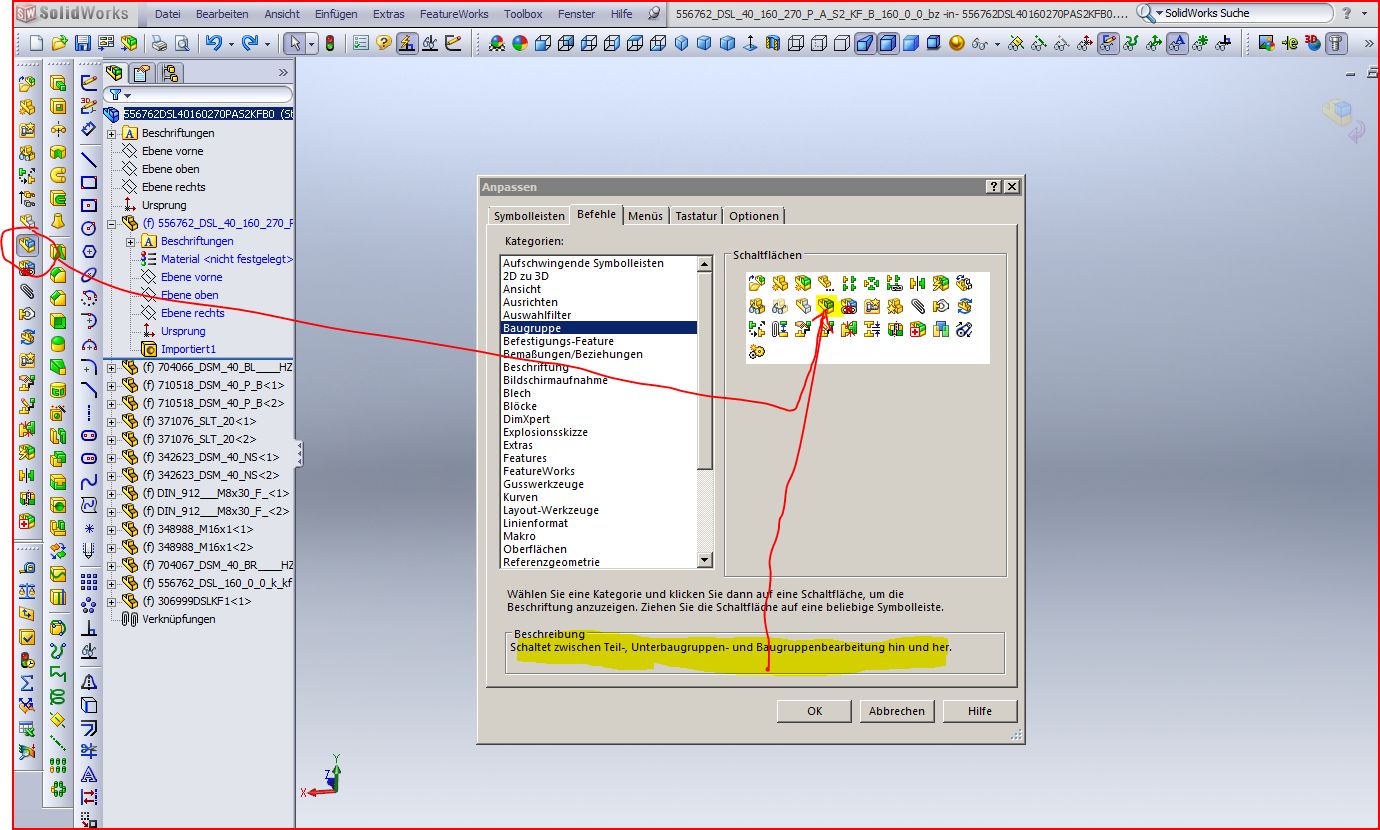Click the sigma icon in left toolbar

pos(27,683)
